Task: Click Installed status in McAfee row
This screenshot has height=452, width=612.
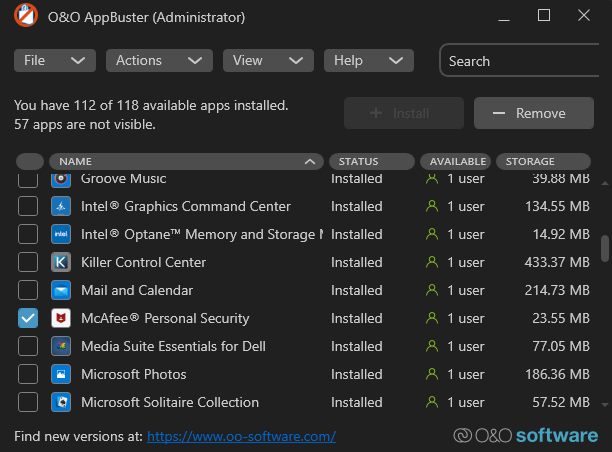Action: [x=357, y=319]
